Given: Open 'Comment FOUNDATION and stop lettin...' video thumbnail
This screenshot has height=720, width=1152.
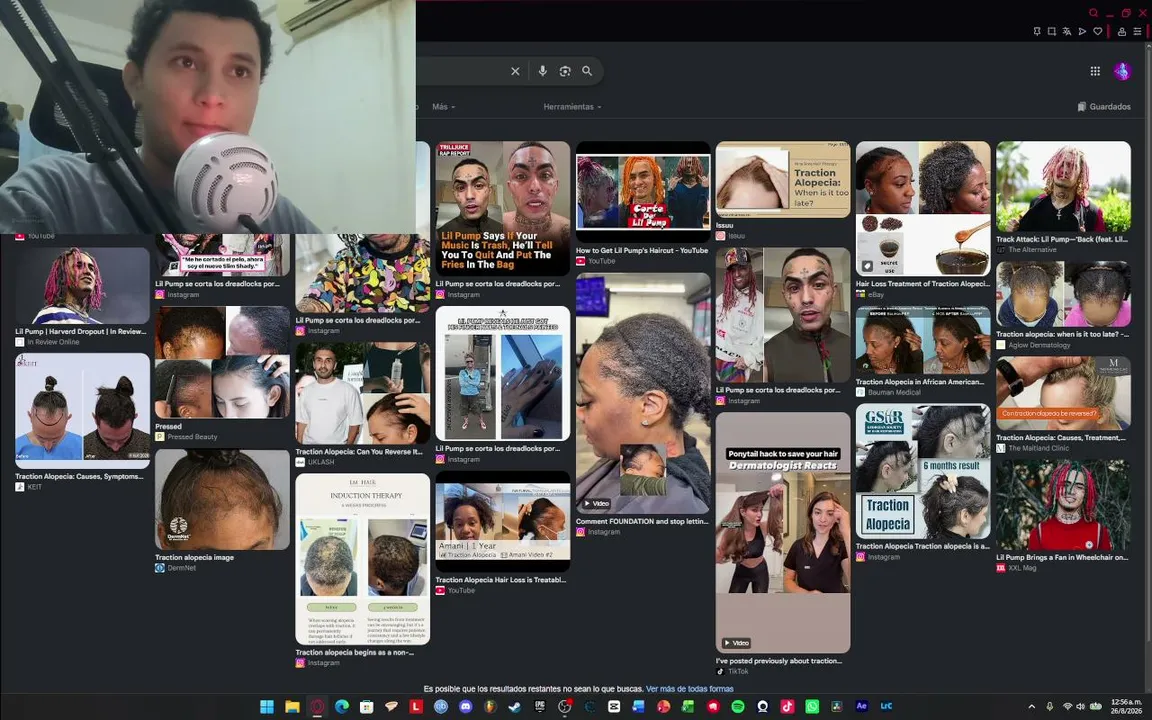Looking at the screenshot, I should coord(643,394).
